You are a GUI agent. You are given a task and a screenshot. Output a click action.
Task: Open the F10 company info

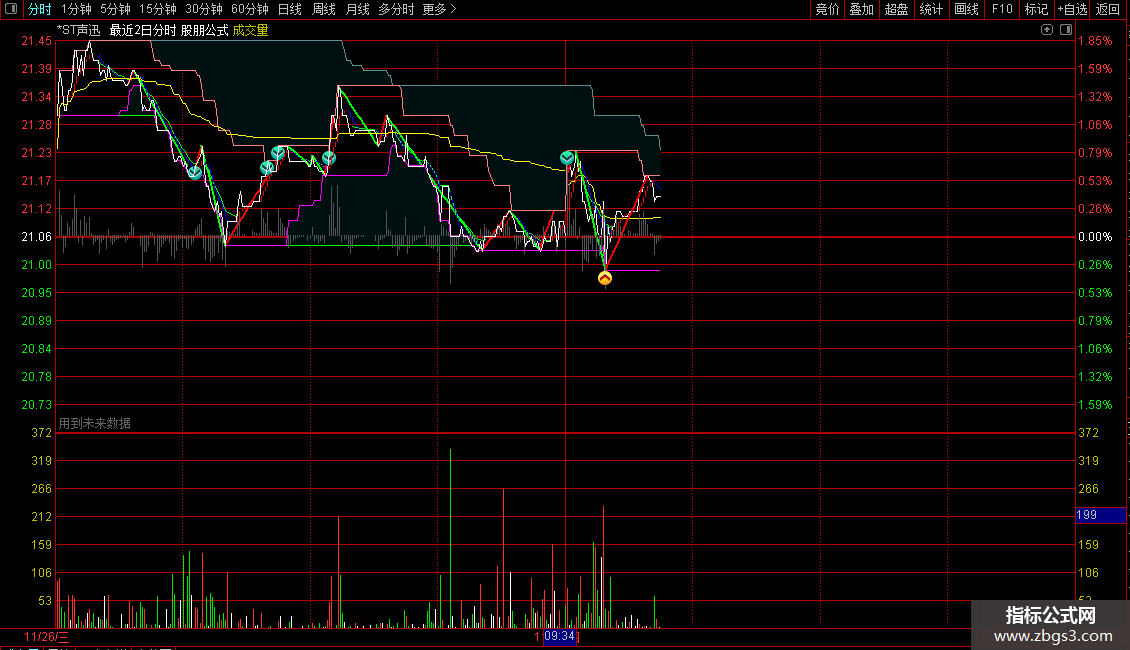(x=1002, y=9)
